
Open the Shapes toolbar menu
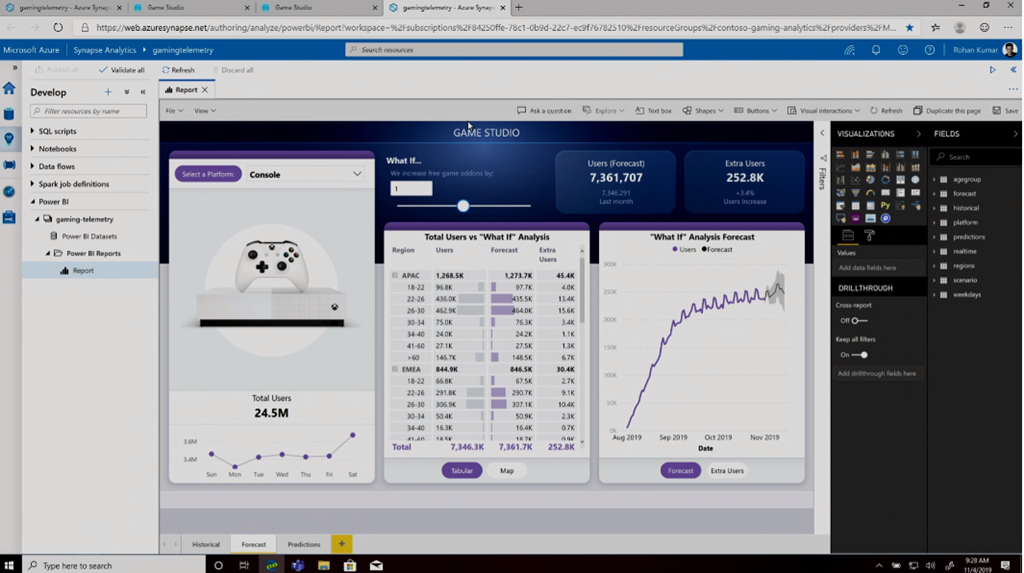[703, 111]
